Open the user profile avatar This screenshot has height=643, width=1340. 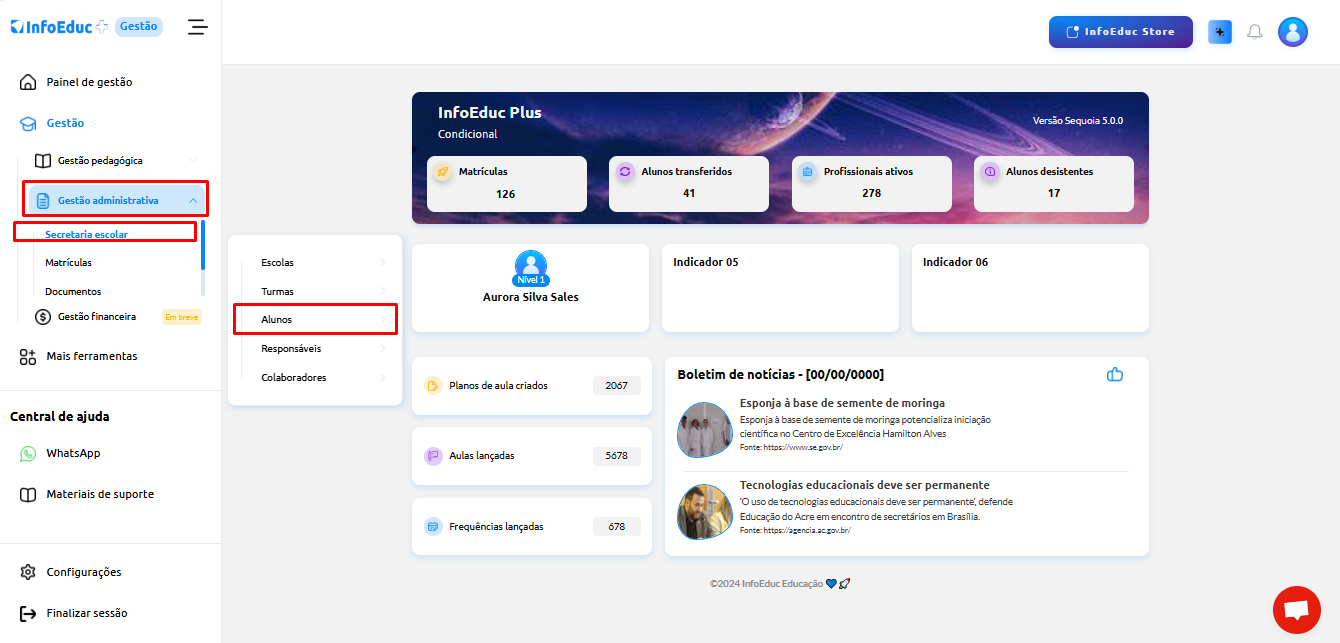tap(1293, 32)
